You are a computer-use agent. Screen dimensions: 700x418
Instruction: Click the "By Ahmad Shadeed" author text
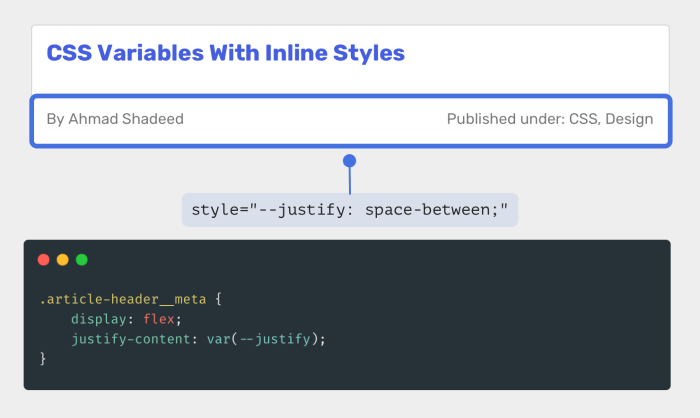(115, 119)
